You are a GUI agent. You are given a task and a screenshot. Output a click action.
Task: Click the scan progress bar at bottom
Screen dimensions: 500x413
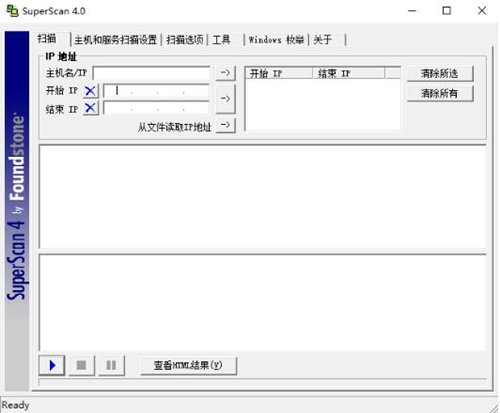[x=262, y=382]
